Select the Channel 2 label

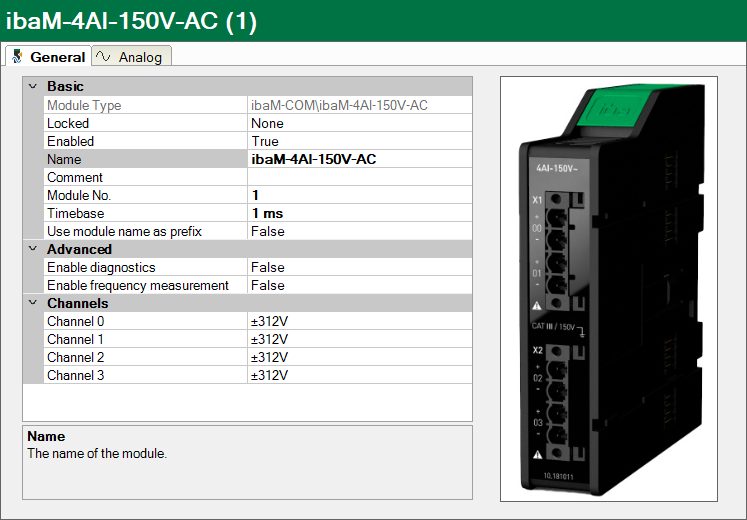coord(75,357)
